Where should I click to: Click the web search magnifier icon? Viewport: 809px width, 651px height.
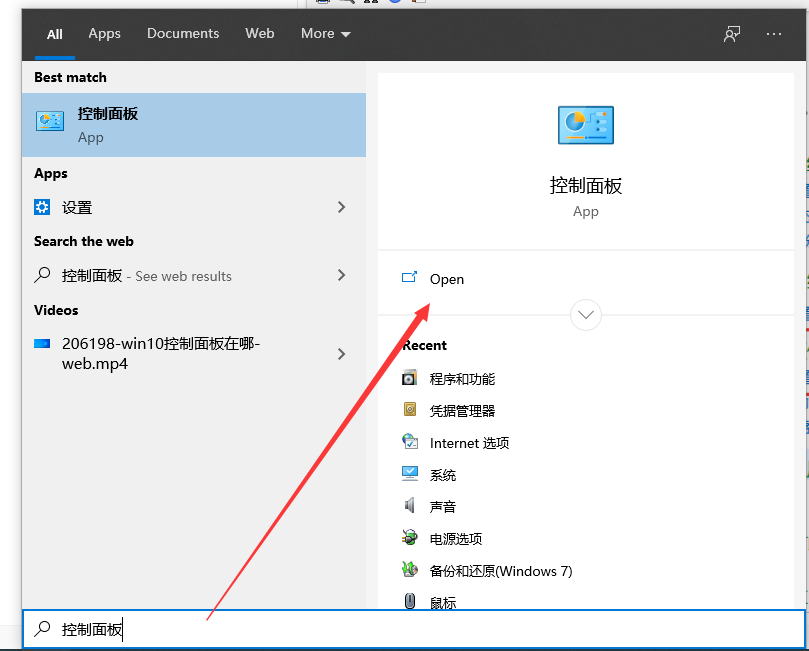tap(42, 275)
